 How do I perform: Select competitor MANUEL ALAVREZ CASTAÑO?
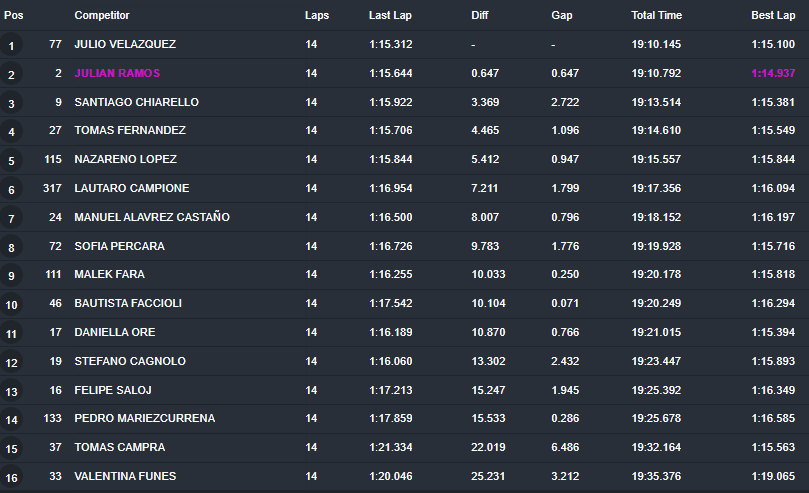click(x=152, y=217)
